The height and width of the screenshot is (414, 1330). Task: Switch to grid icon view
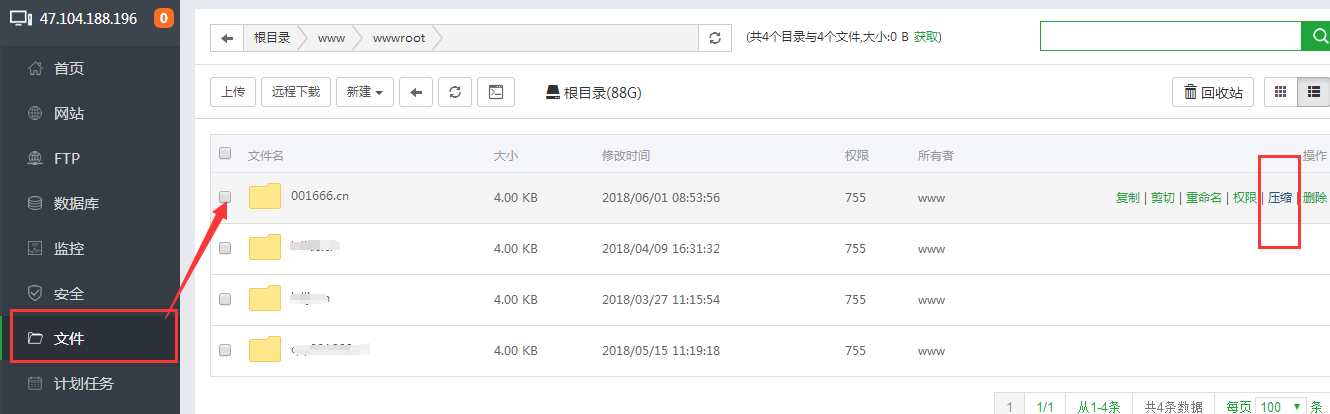[x=1280, y=92]
